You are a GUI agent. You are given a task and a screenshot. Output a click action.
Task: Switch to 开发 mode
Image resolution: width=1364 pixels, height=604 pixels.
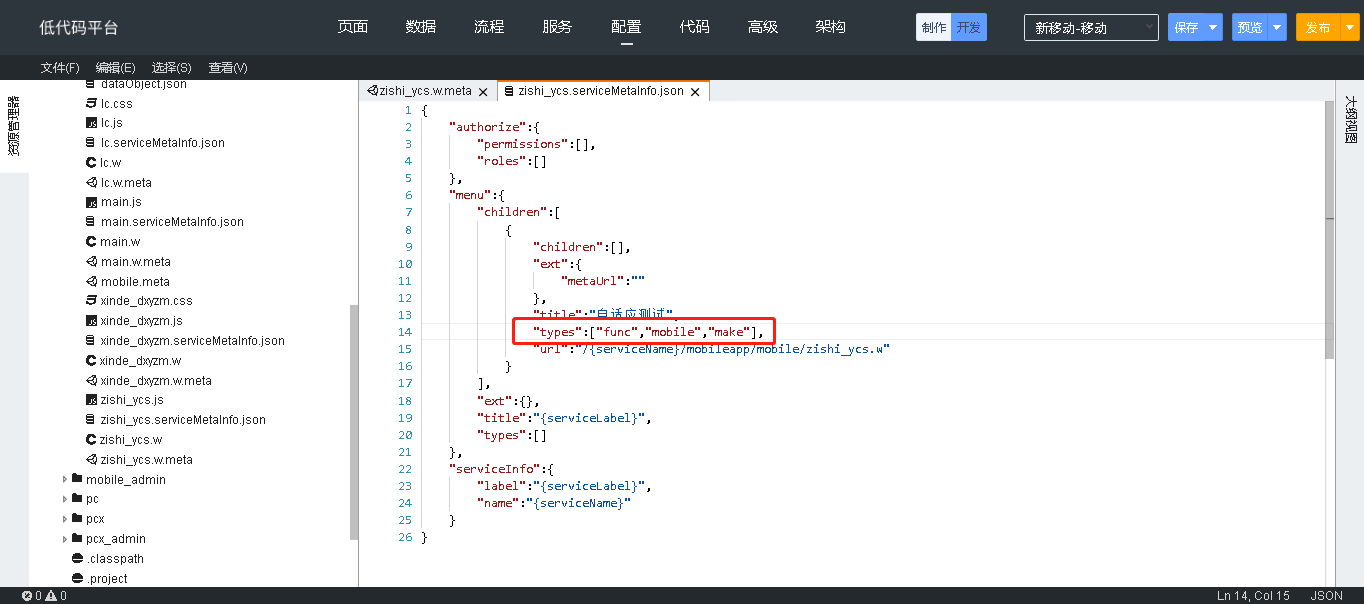(968, 28)
